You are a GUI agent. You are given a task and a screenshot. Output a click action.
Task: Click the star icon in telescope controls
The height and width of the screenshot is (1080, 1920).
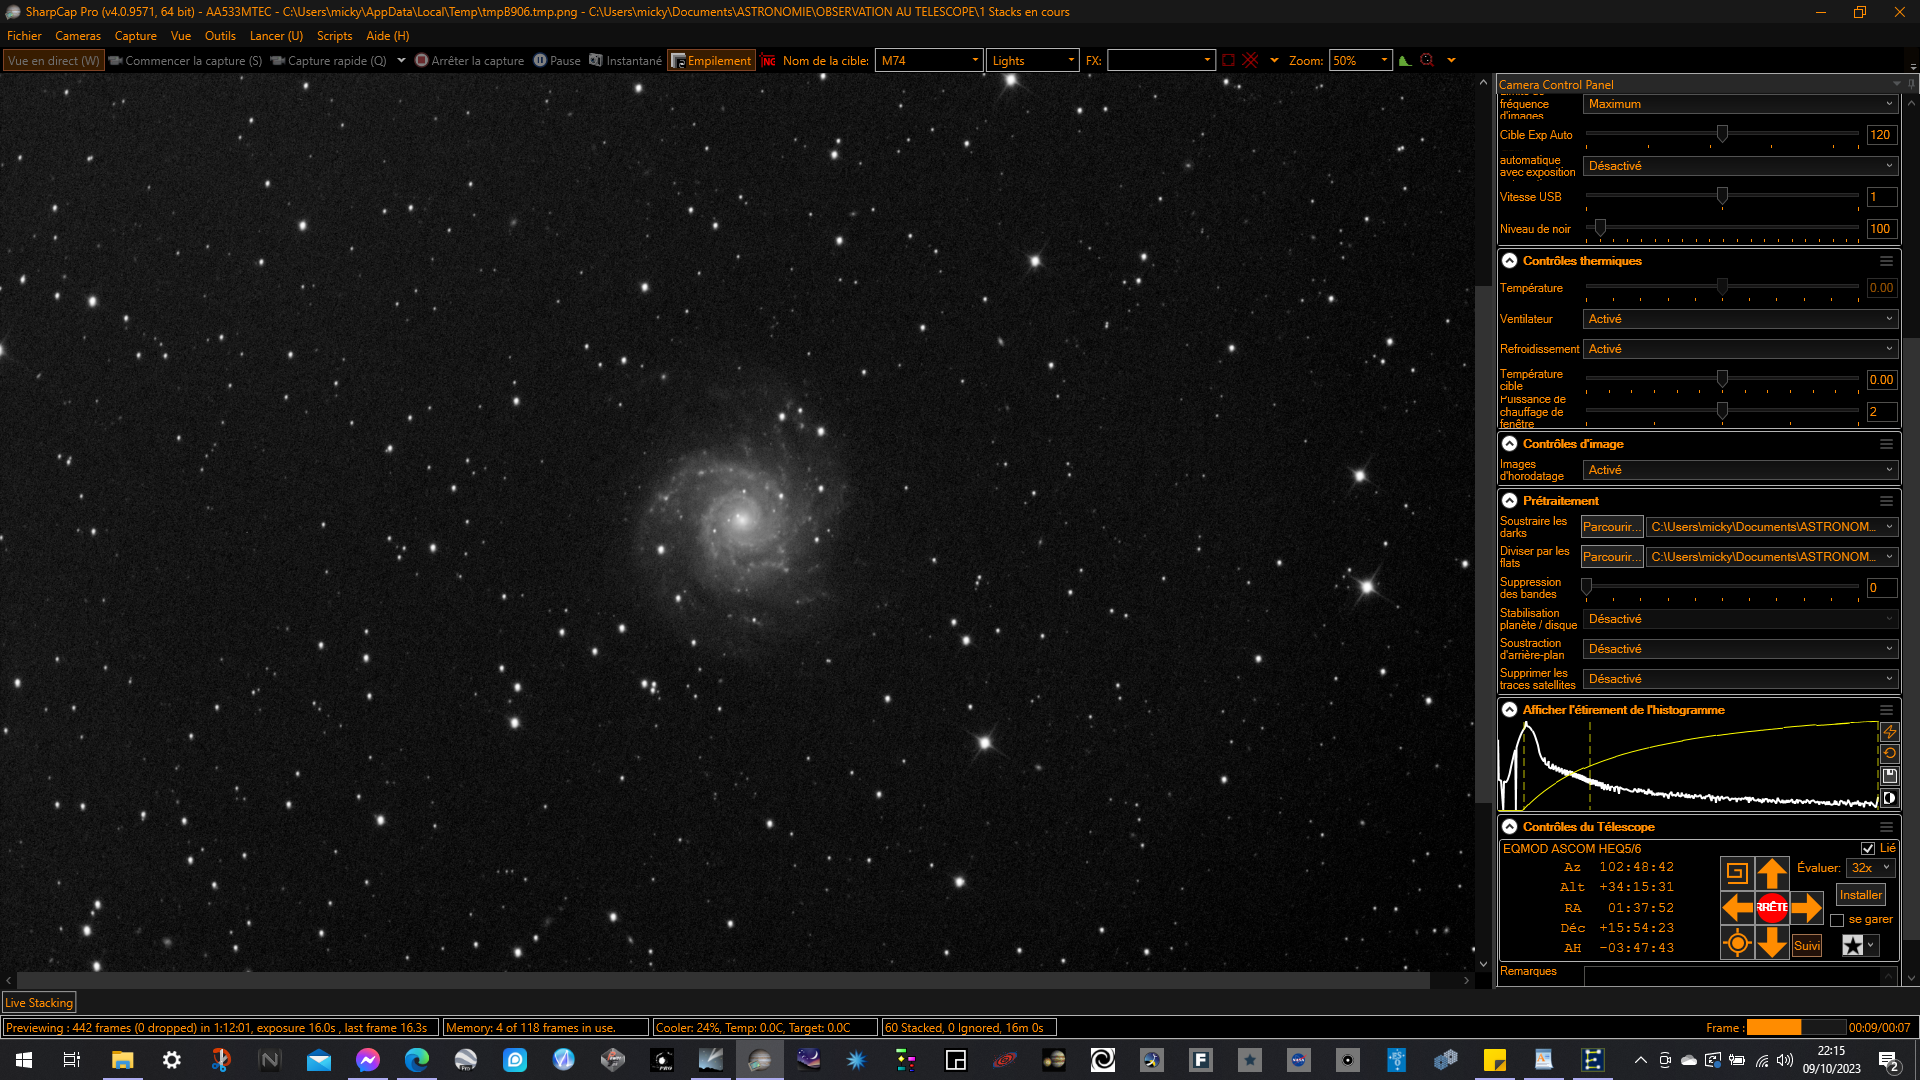(1853, 945)
